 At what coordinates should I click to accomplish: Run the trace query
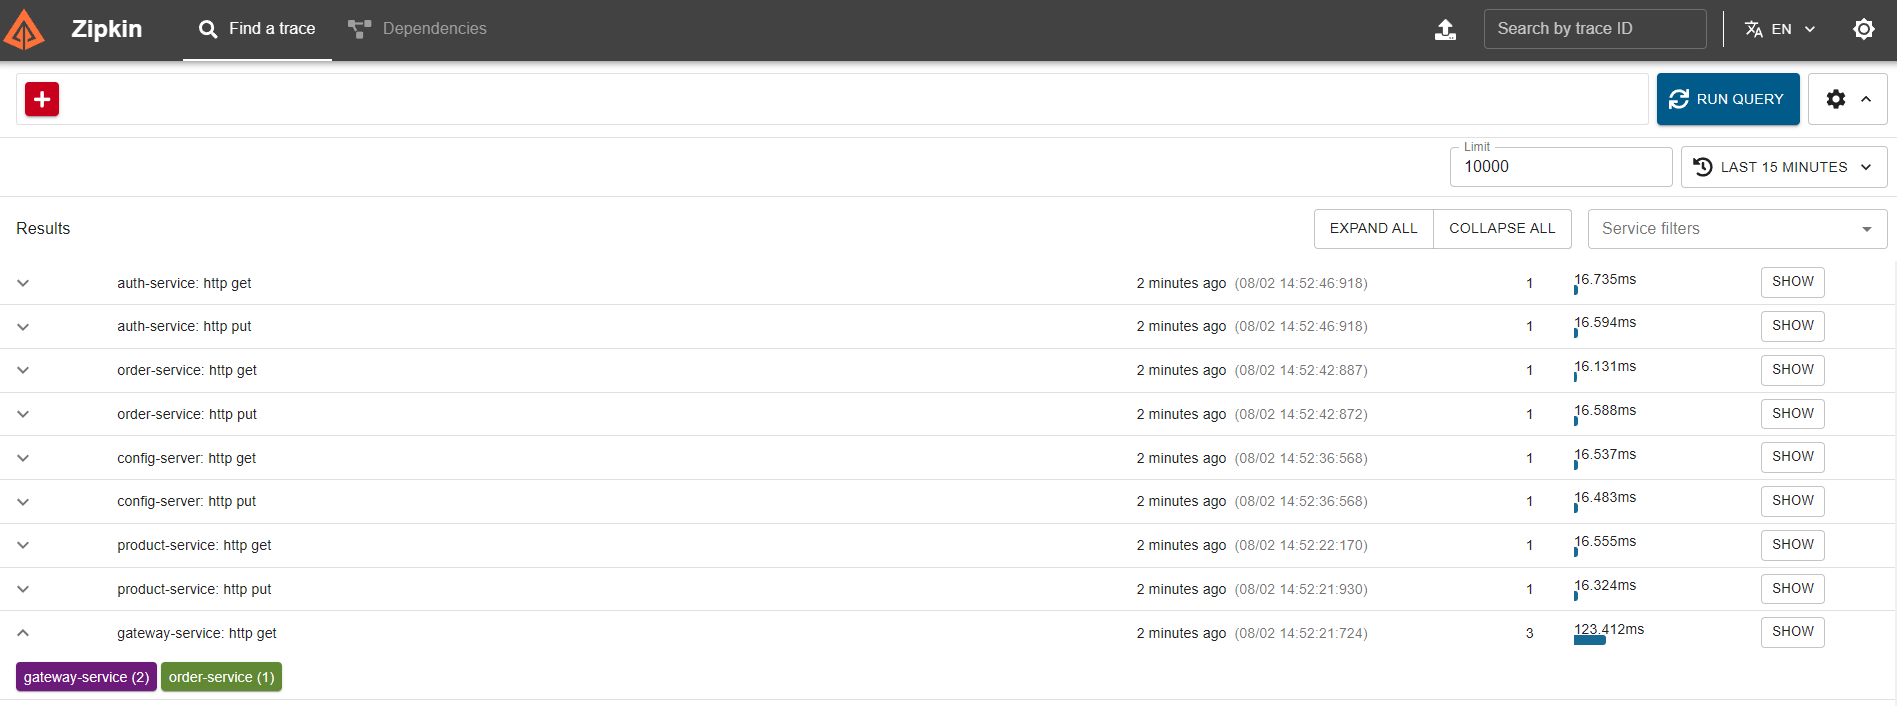(x=1728, y=99)
